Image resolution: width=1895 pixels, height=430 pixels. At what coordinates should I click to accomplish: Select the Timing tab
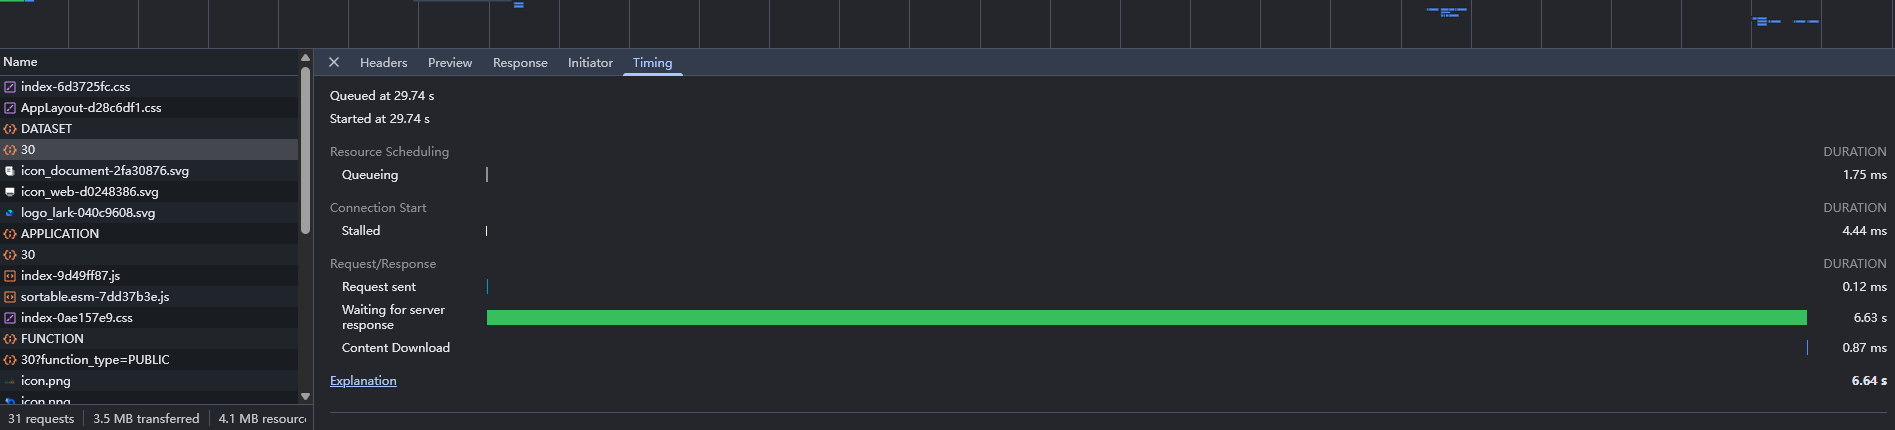click(x=652, y=62)
